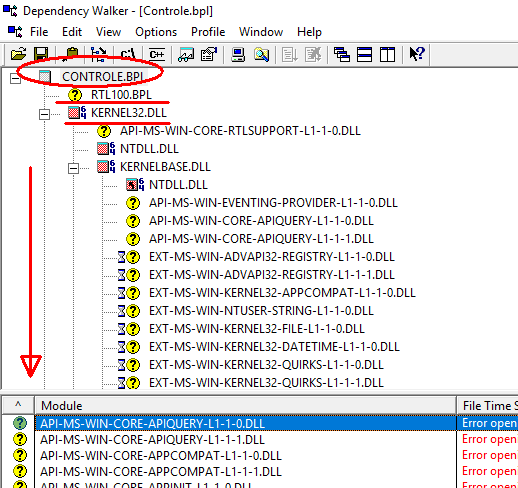Open the Edit menu

coord(72,32)
